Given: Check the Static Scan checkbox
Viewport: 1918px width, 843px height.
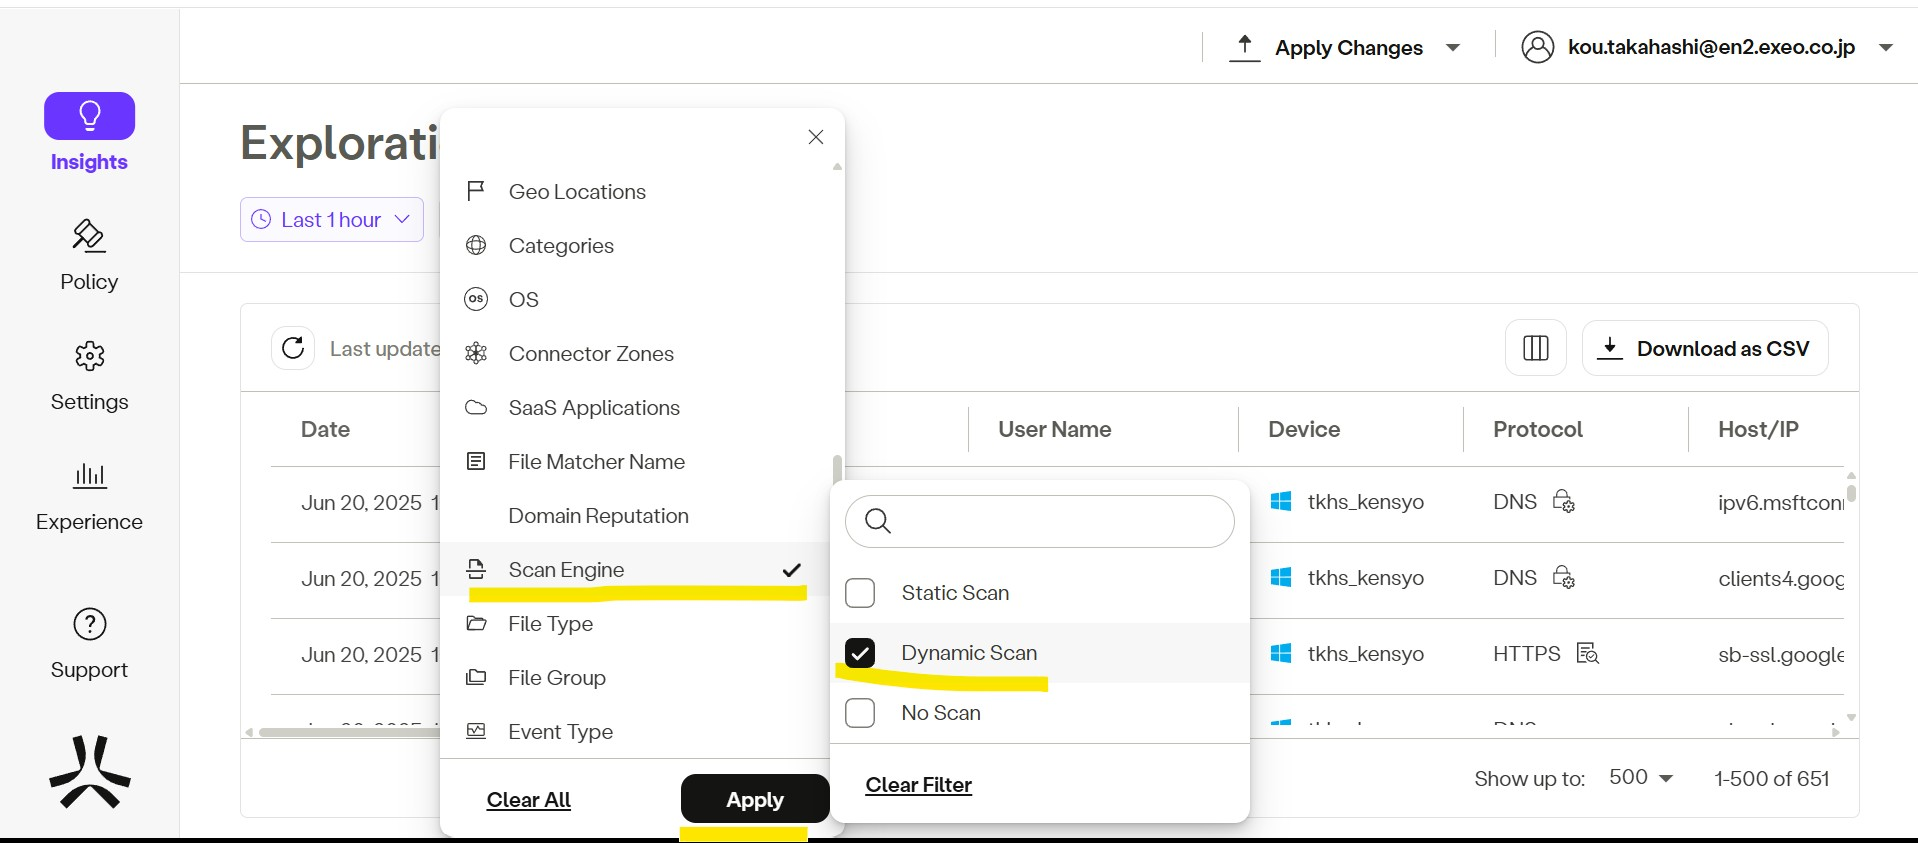Looking at the screenshot, I should (x=860, y=593).
